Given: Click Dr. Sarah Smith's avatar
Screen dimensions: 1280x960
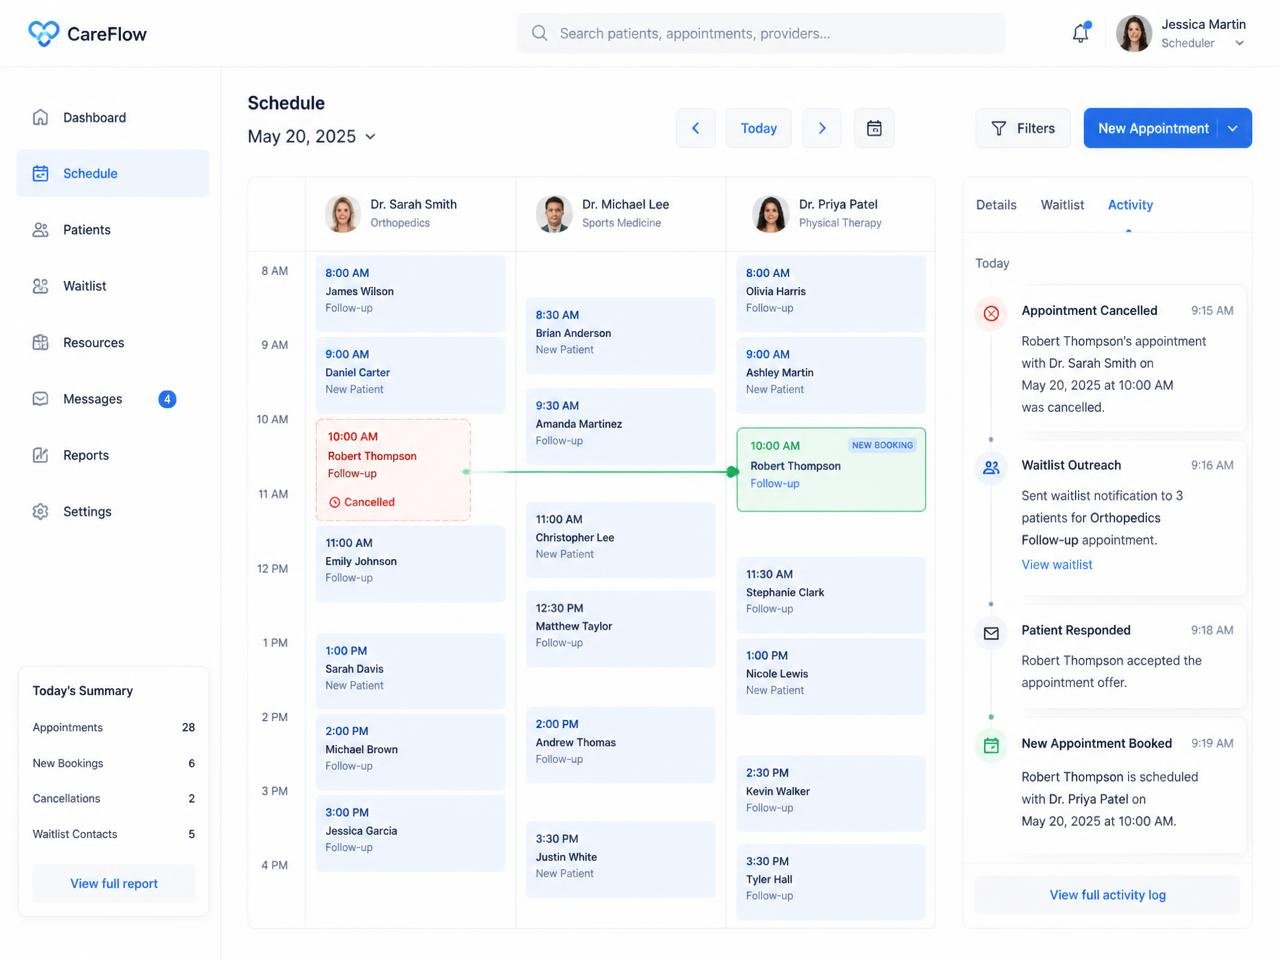Looking at the screenshot, I should click(343, 213).
